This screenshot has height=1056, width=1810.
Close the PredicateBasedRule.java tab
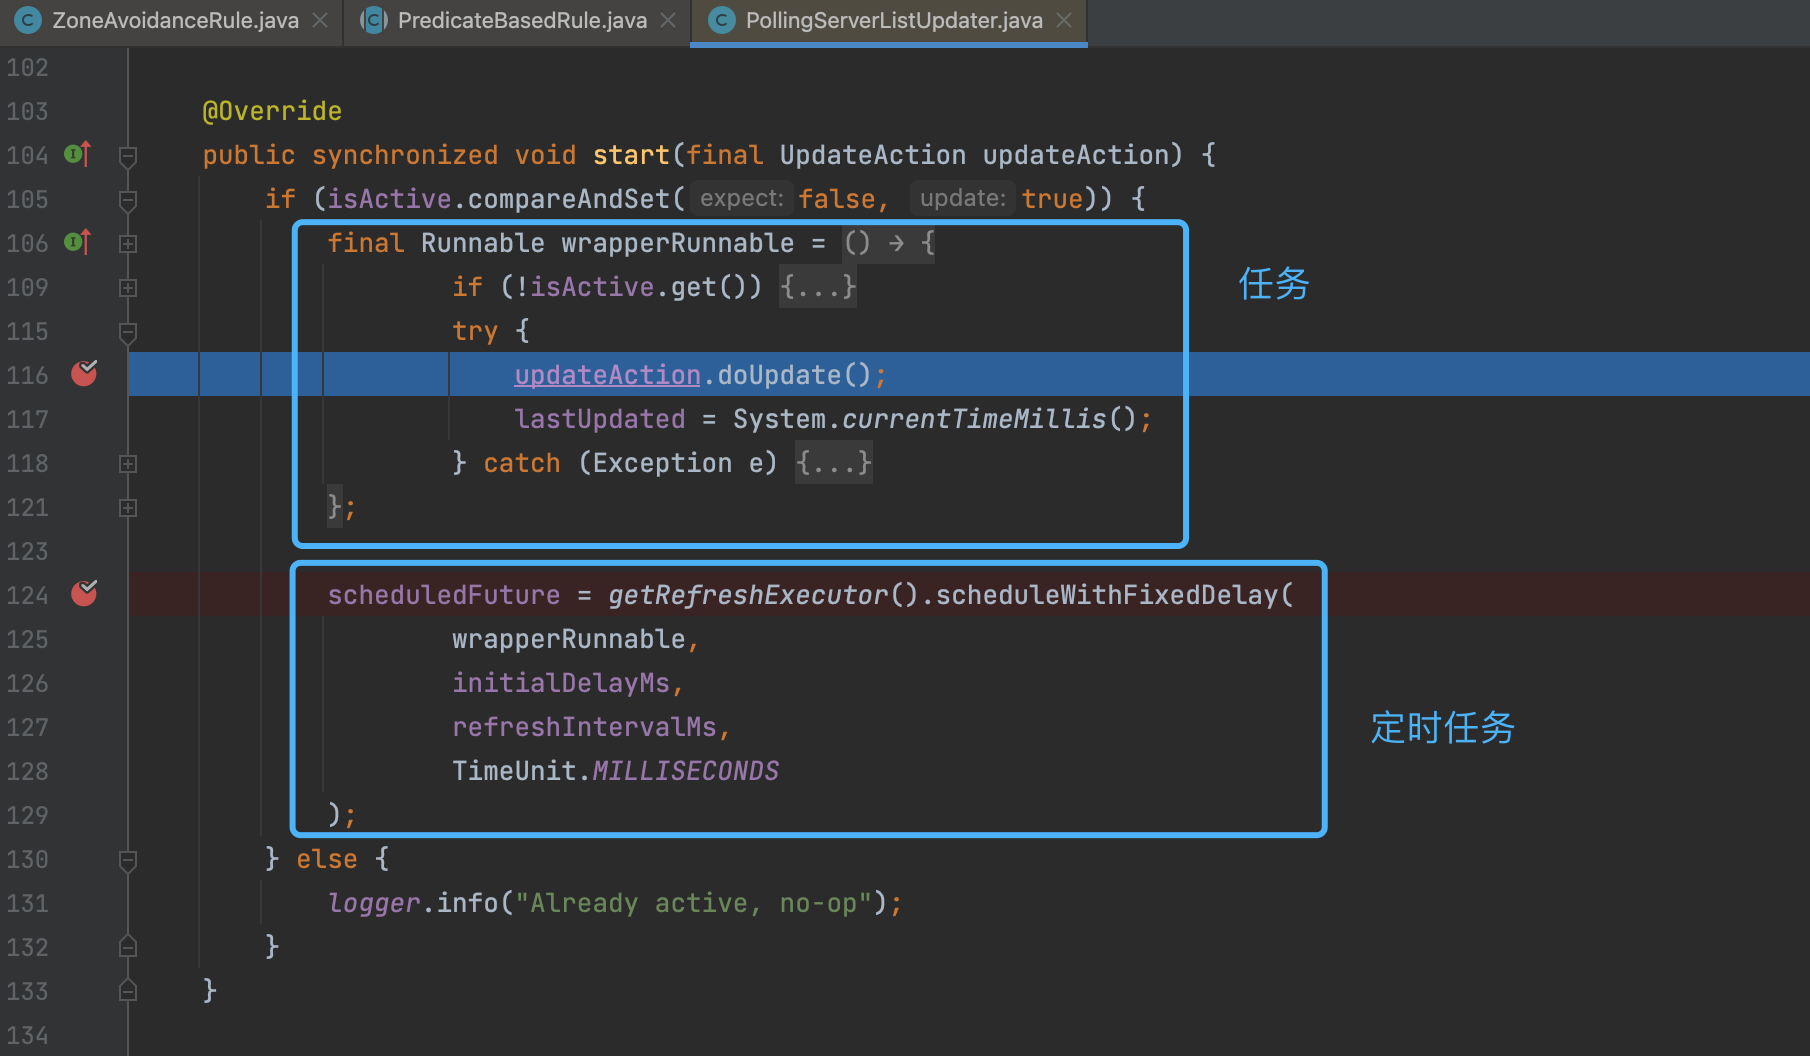tap(668, 20)
